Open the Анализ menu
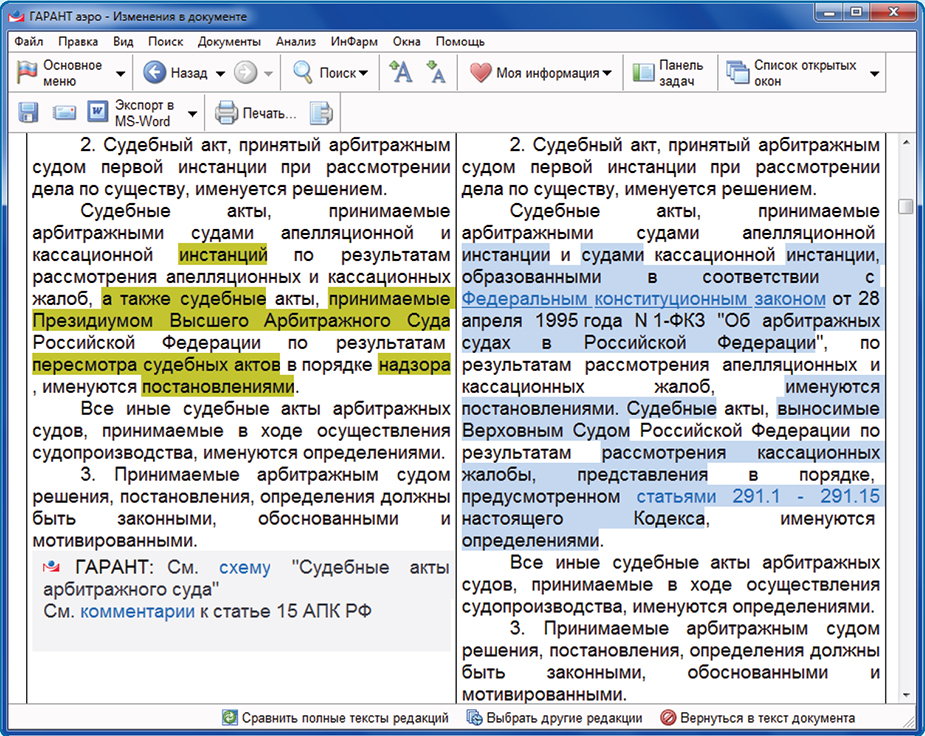This screenshot has width=925, height=736. coord(295,42)
